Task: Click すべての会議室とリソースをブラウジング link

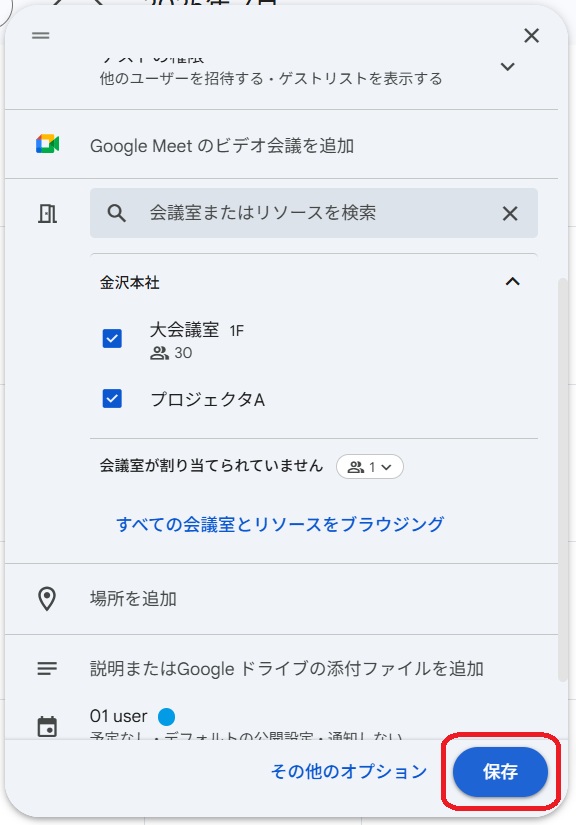Action: (280, 524)
